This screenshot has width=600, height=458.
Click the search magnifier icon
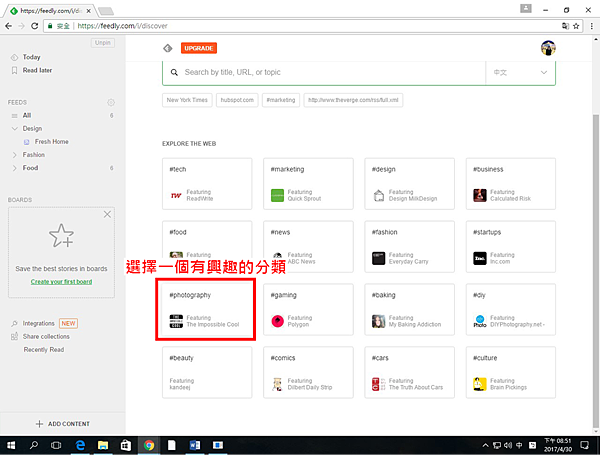coord(174,72)
